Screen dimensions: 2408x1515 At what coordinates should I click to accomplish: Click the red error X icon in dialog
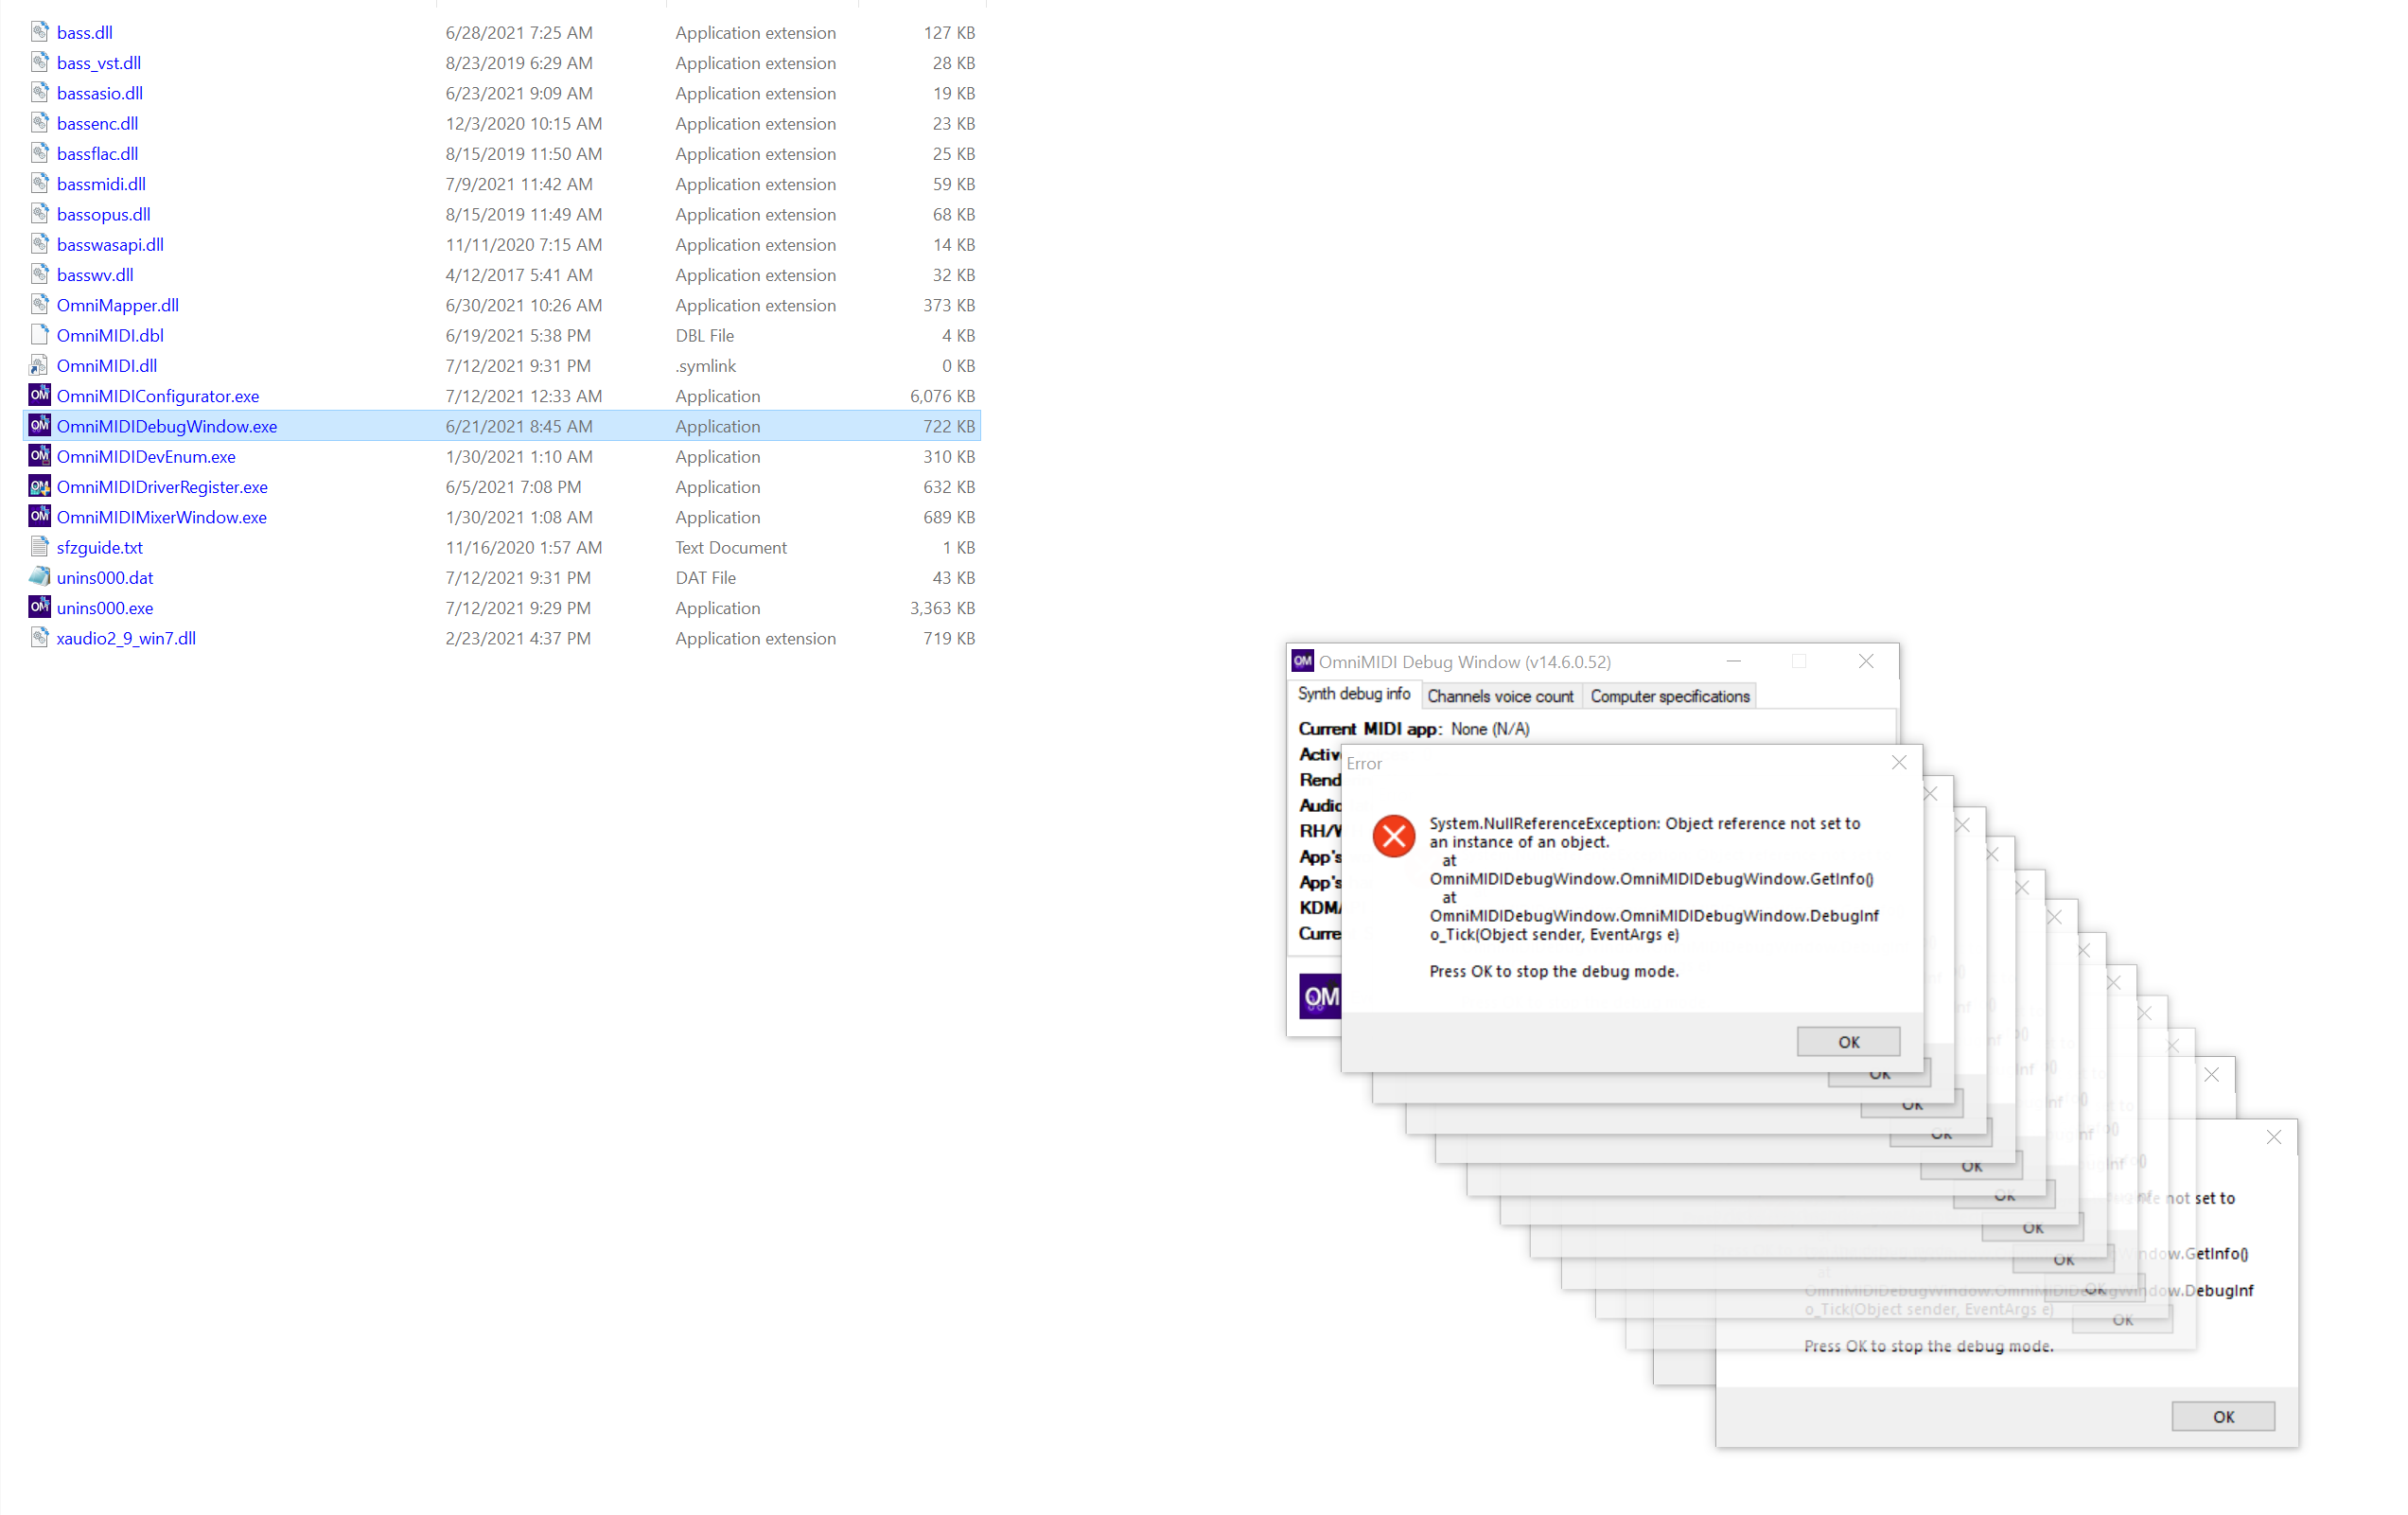coord(1394,836)
